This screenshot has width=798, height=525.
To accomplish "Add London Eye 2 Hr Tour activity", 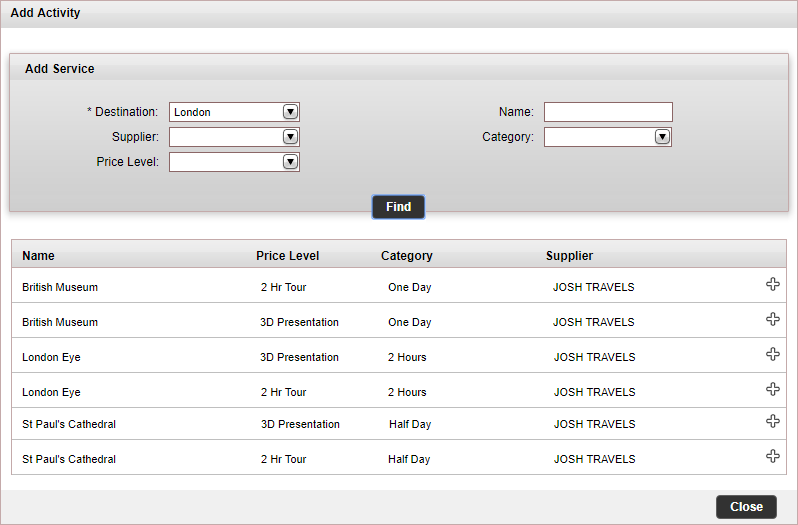I will coord(773,390).
